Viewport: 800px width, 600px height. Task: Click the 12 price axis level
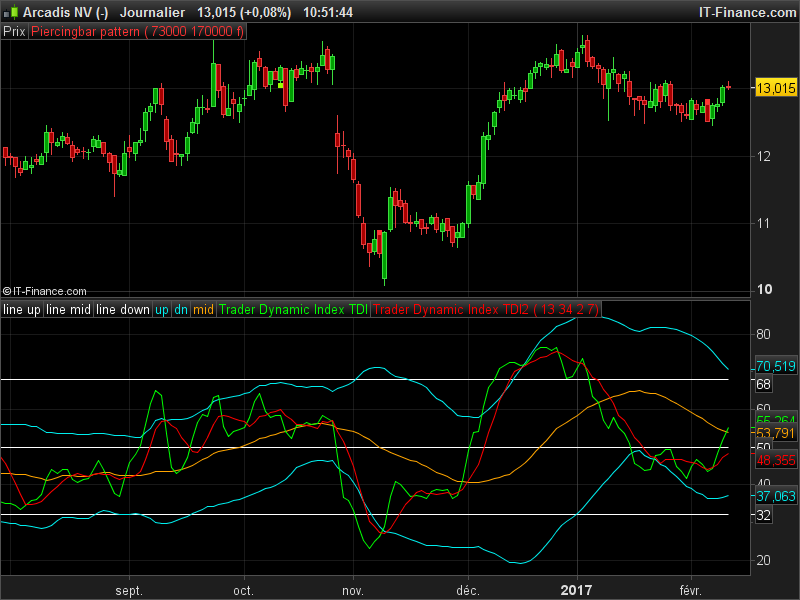click(764, 156)
